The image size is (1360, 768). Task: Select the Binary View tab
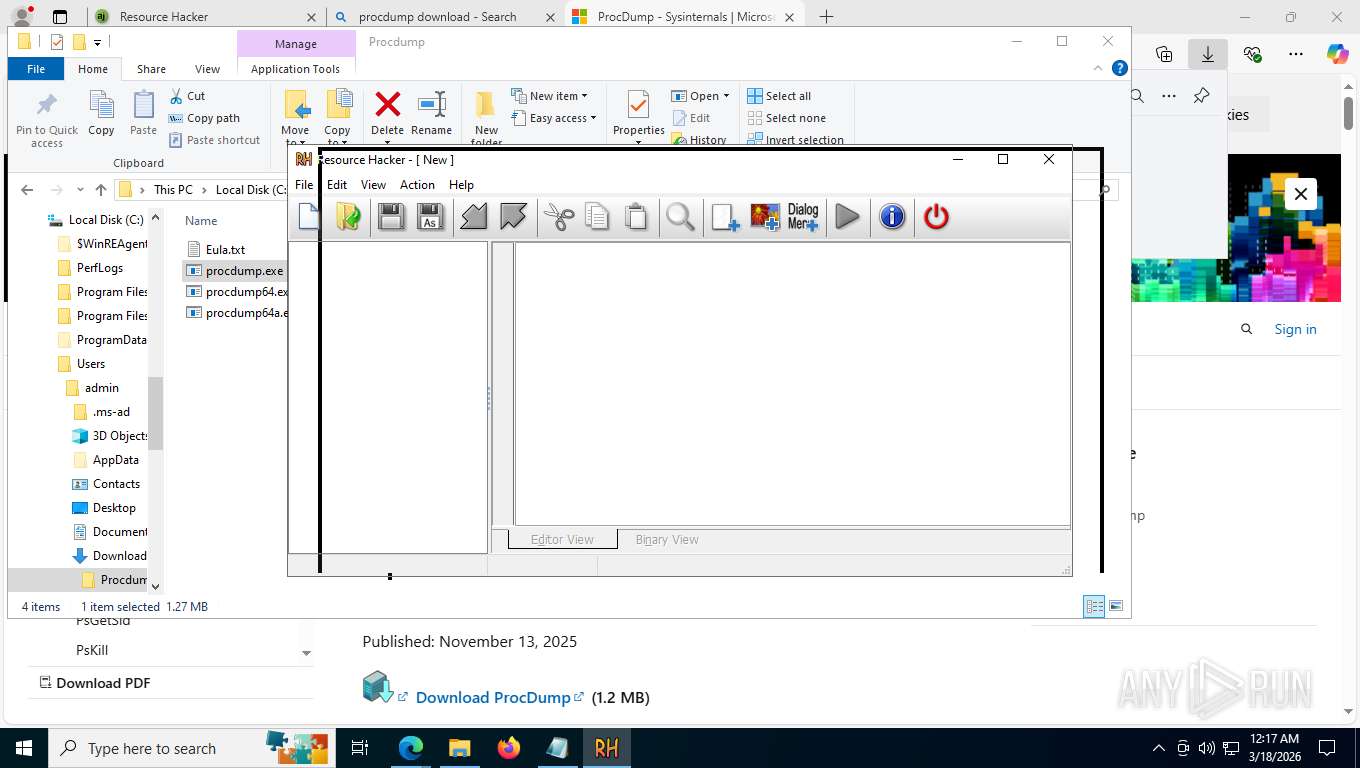coord(667,539)
